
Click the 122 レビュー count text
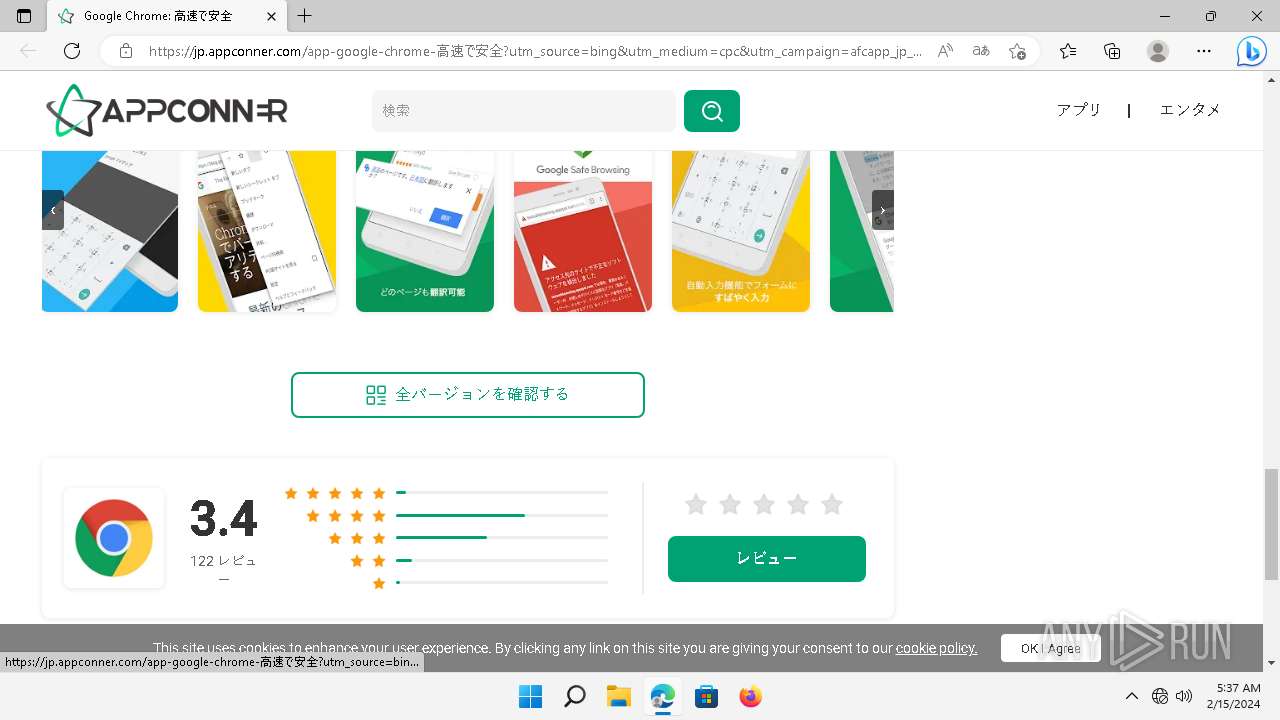[x=223, y=569]
